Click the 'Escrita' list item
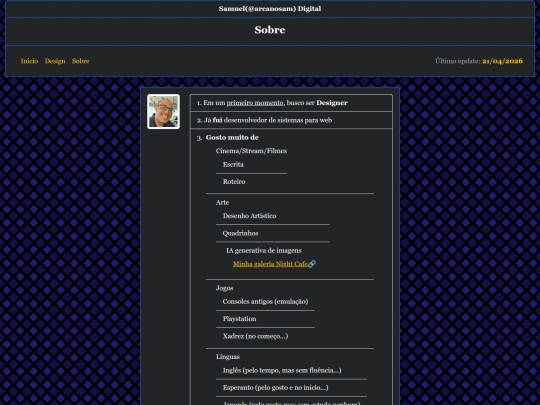Image resolution: width=540 pixels, height=405 pixels. [233, 165]
